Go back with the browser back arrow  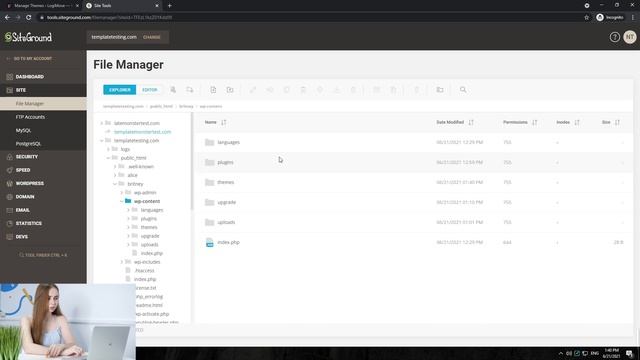pyautogui.click(x=7, y=18)
